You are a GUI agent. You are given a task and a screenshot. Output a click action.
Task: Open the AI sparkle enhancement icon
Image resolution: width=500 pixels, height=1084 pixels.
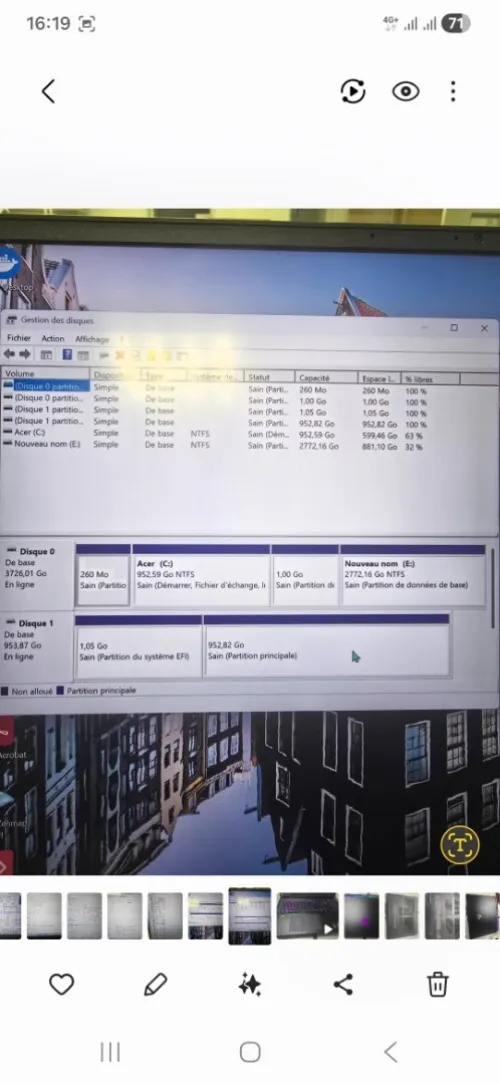(250, 984)
